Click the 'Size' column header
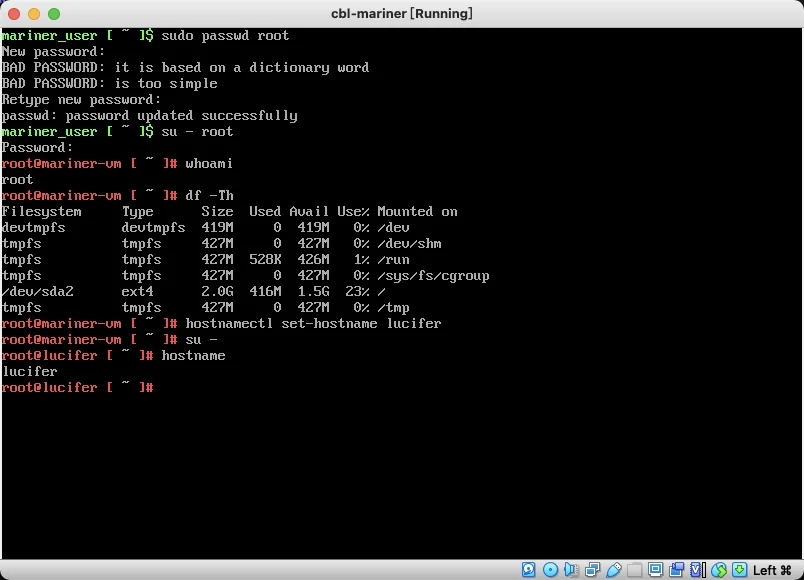Screen dimensions: 804x580 217,211
